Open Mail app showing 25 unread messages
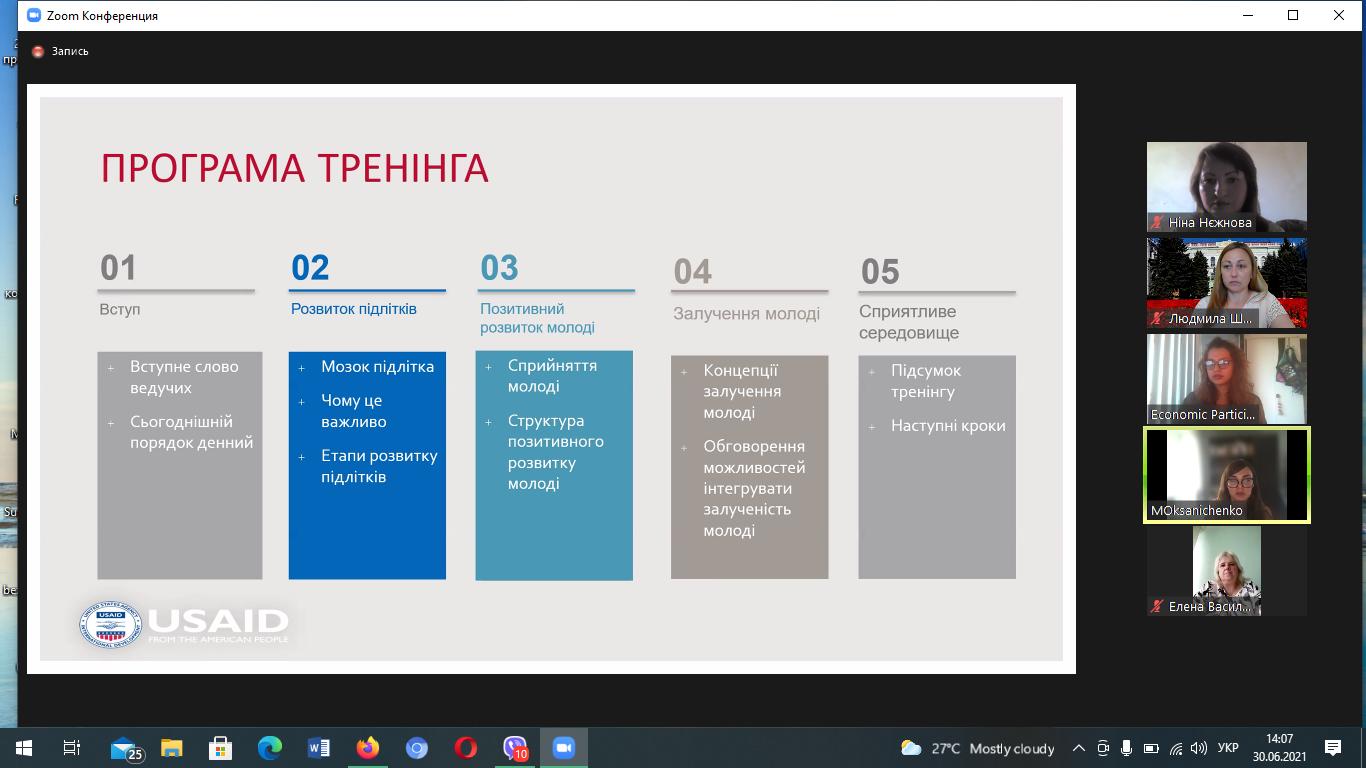This screenshot has width=1366, height=768. click(x=120, y=747)
